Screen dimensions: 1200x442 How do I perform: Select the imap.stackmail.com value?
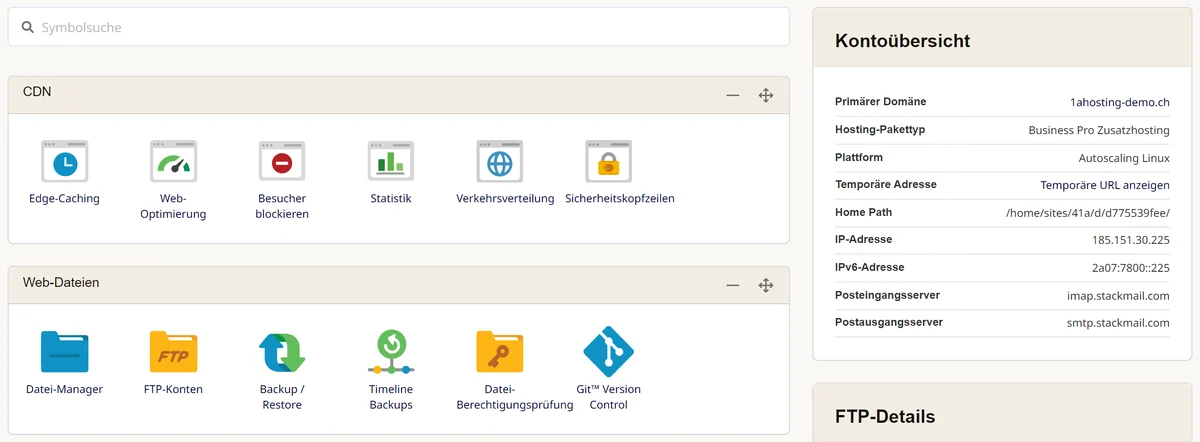[1118, 295]
